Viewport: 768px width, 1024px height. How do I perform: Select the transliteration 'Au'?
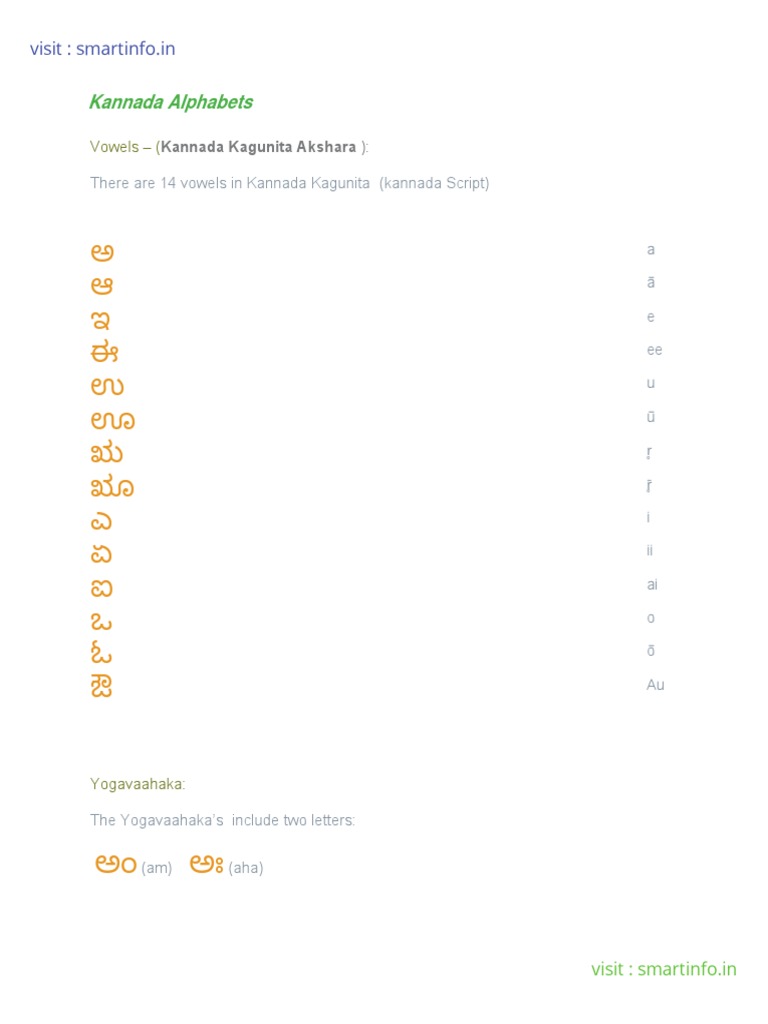(x=655, y=685)
